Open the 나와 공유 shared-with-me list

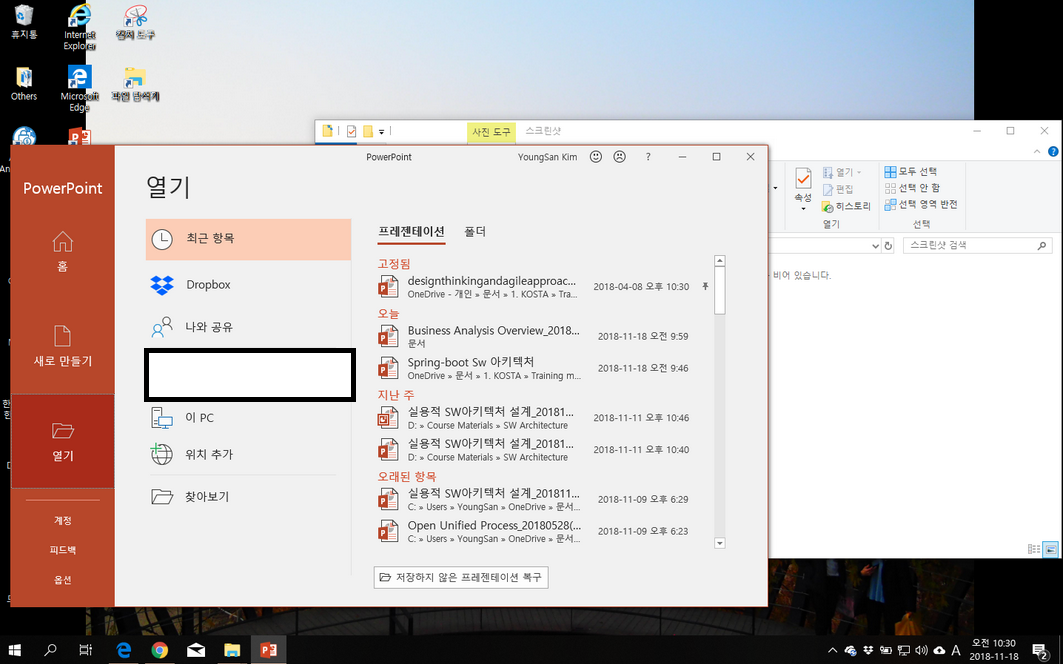248,327
